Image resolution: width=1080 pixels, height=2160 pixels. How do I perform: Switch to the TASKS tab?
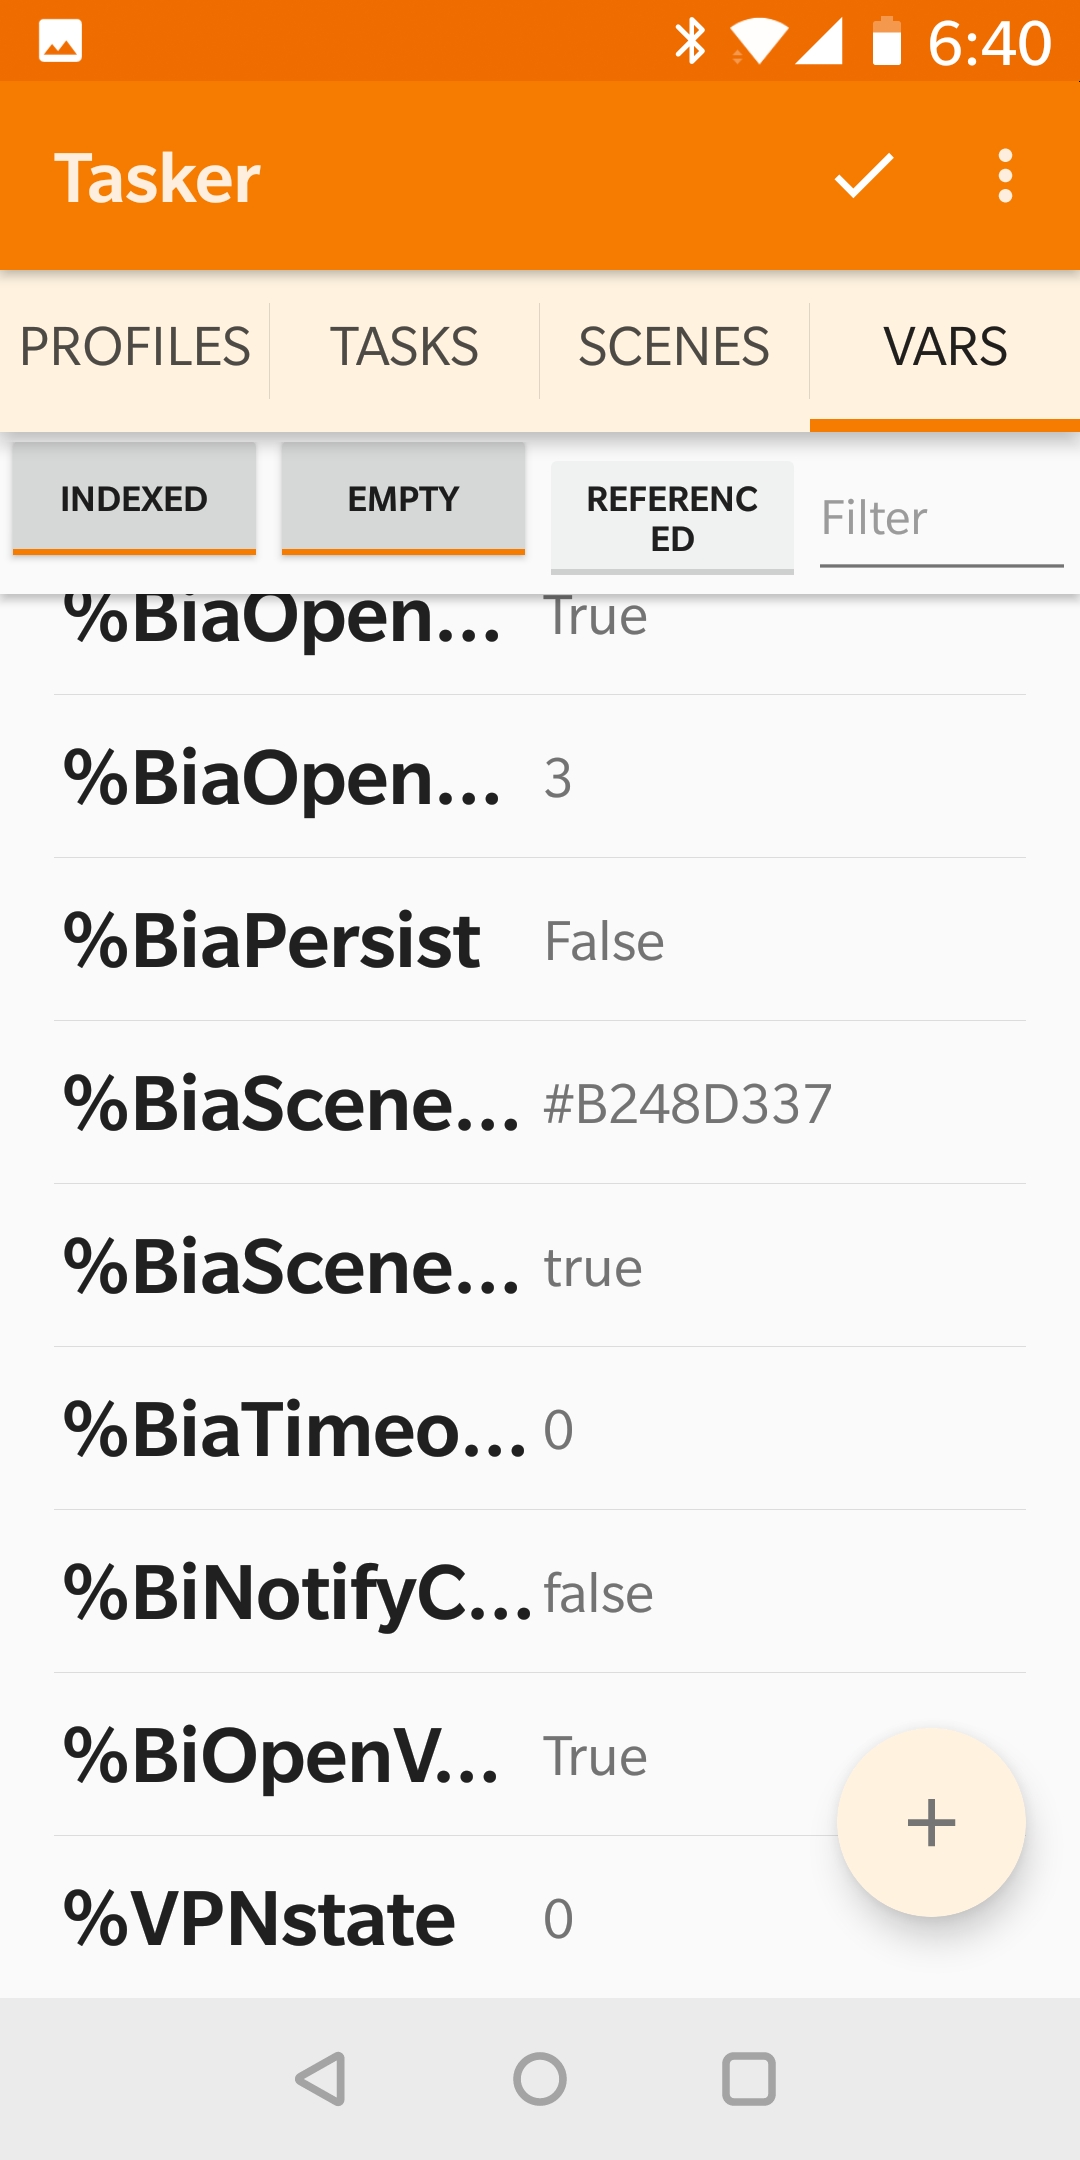[x=405, y=347]
